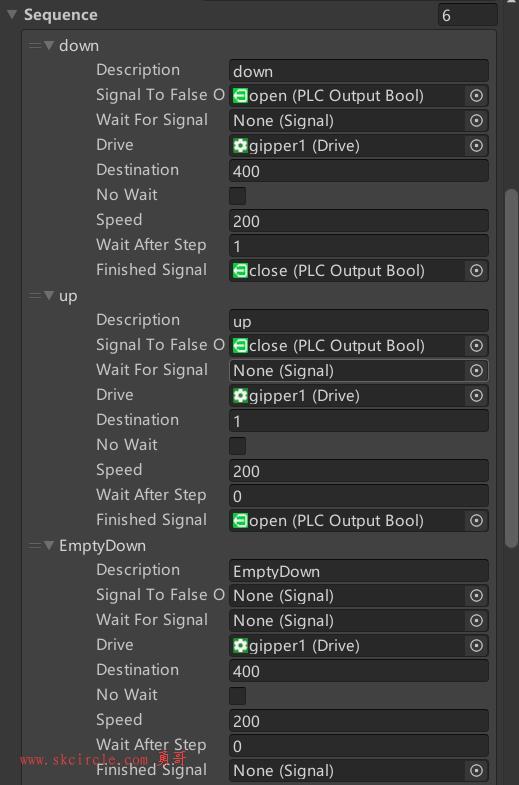The height and width of the screenshot is (785, 519).
Task: Click down step's Destination field with 400
Action: pos(359,171)
